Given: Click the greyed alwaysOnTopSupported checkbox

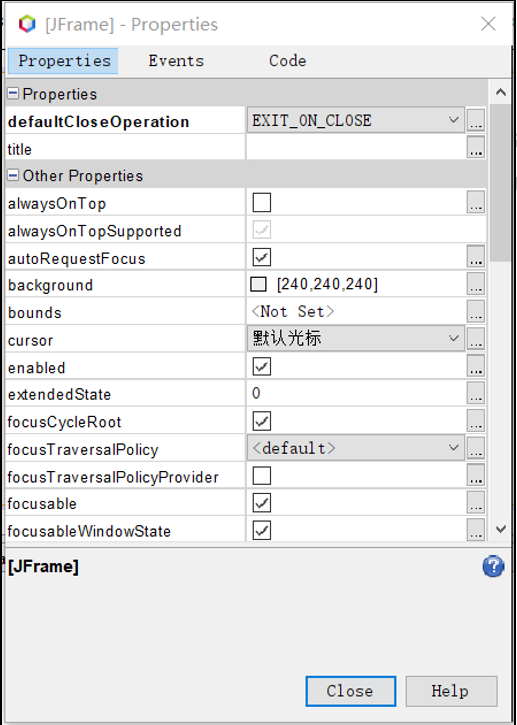Looking at the screenshot, I should (x=262, y=230).
